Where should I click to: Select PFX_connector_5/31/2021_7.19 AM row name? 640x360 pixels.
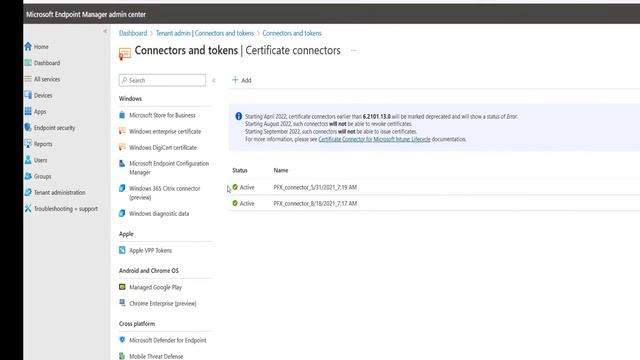pos(315,187)
